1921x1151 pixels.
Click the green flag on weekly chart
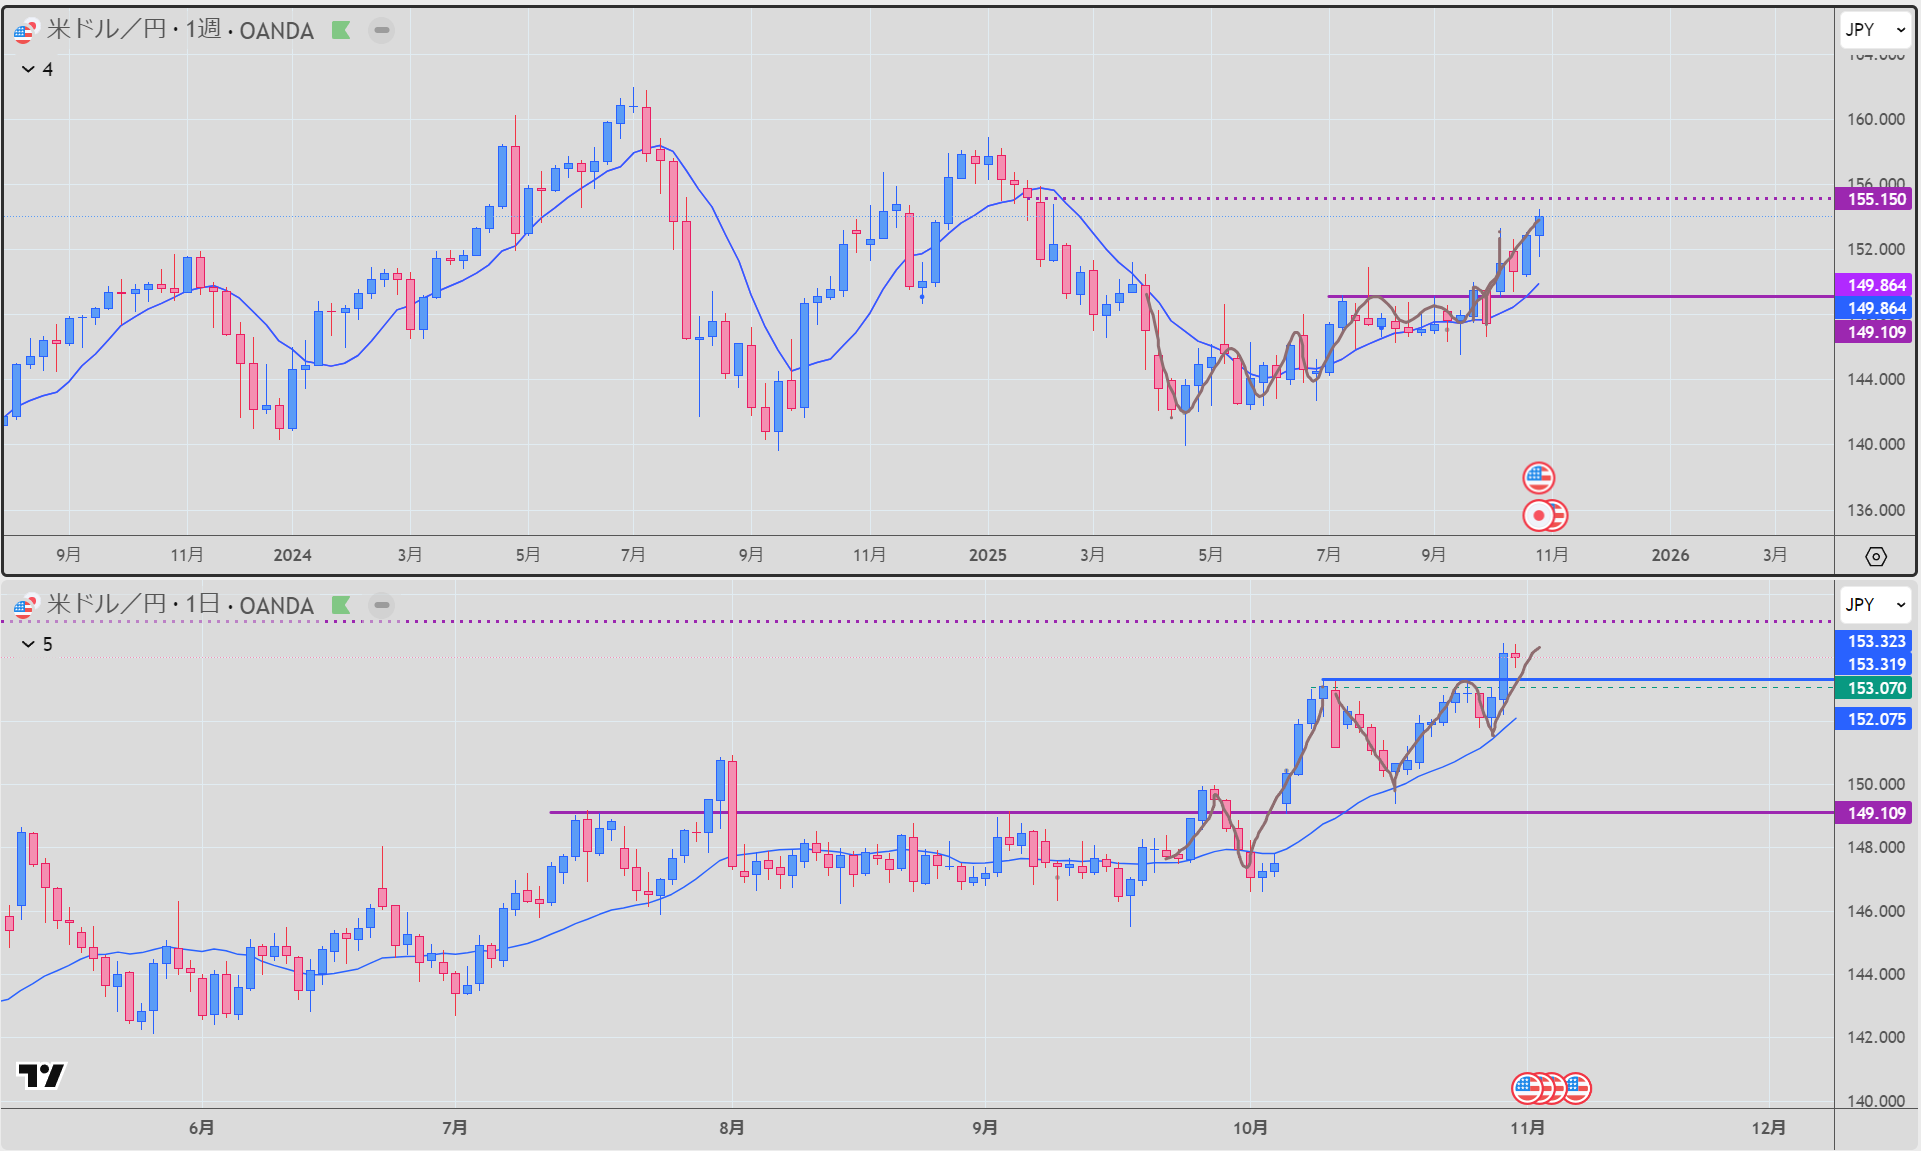point(341,30)
